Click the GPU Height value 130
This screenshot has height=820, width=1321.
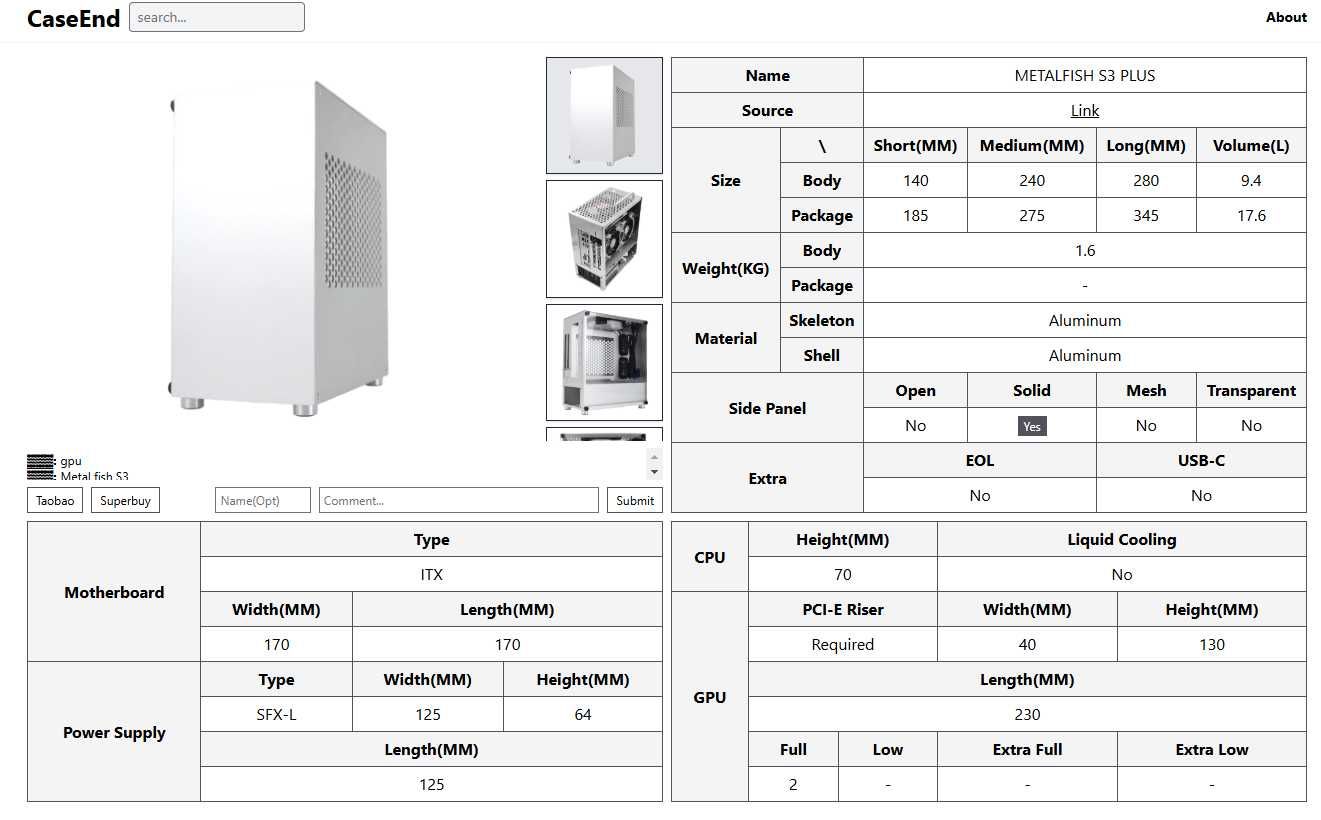[x=1212, y=644]
